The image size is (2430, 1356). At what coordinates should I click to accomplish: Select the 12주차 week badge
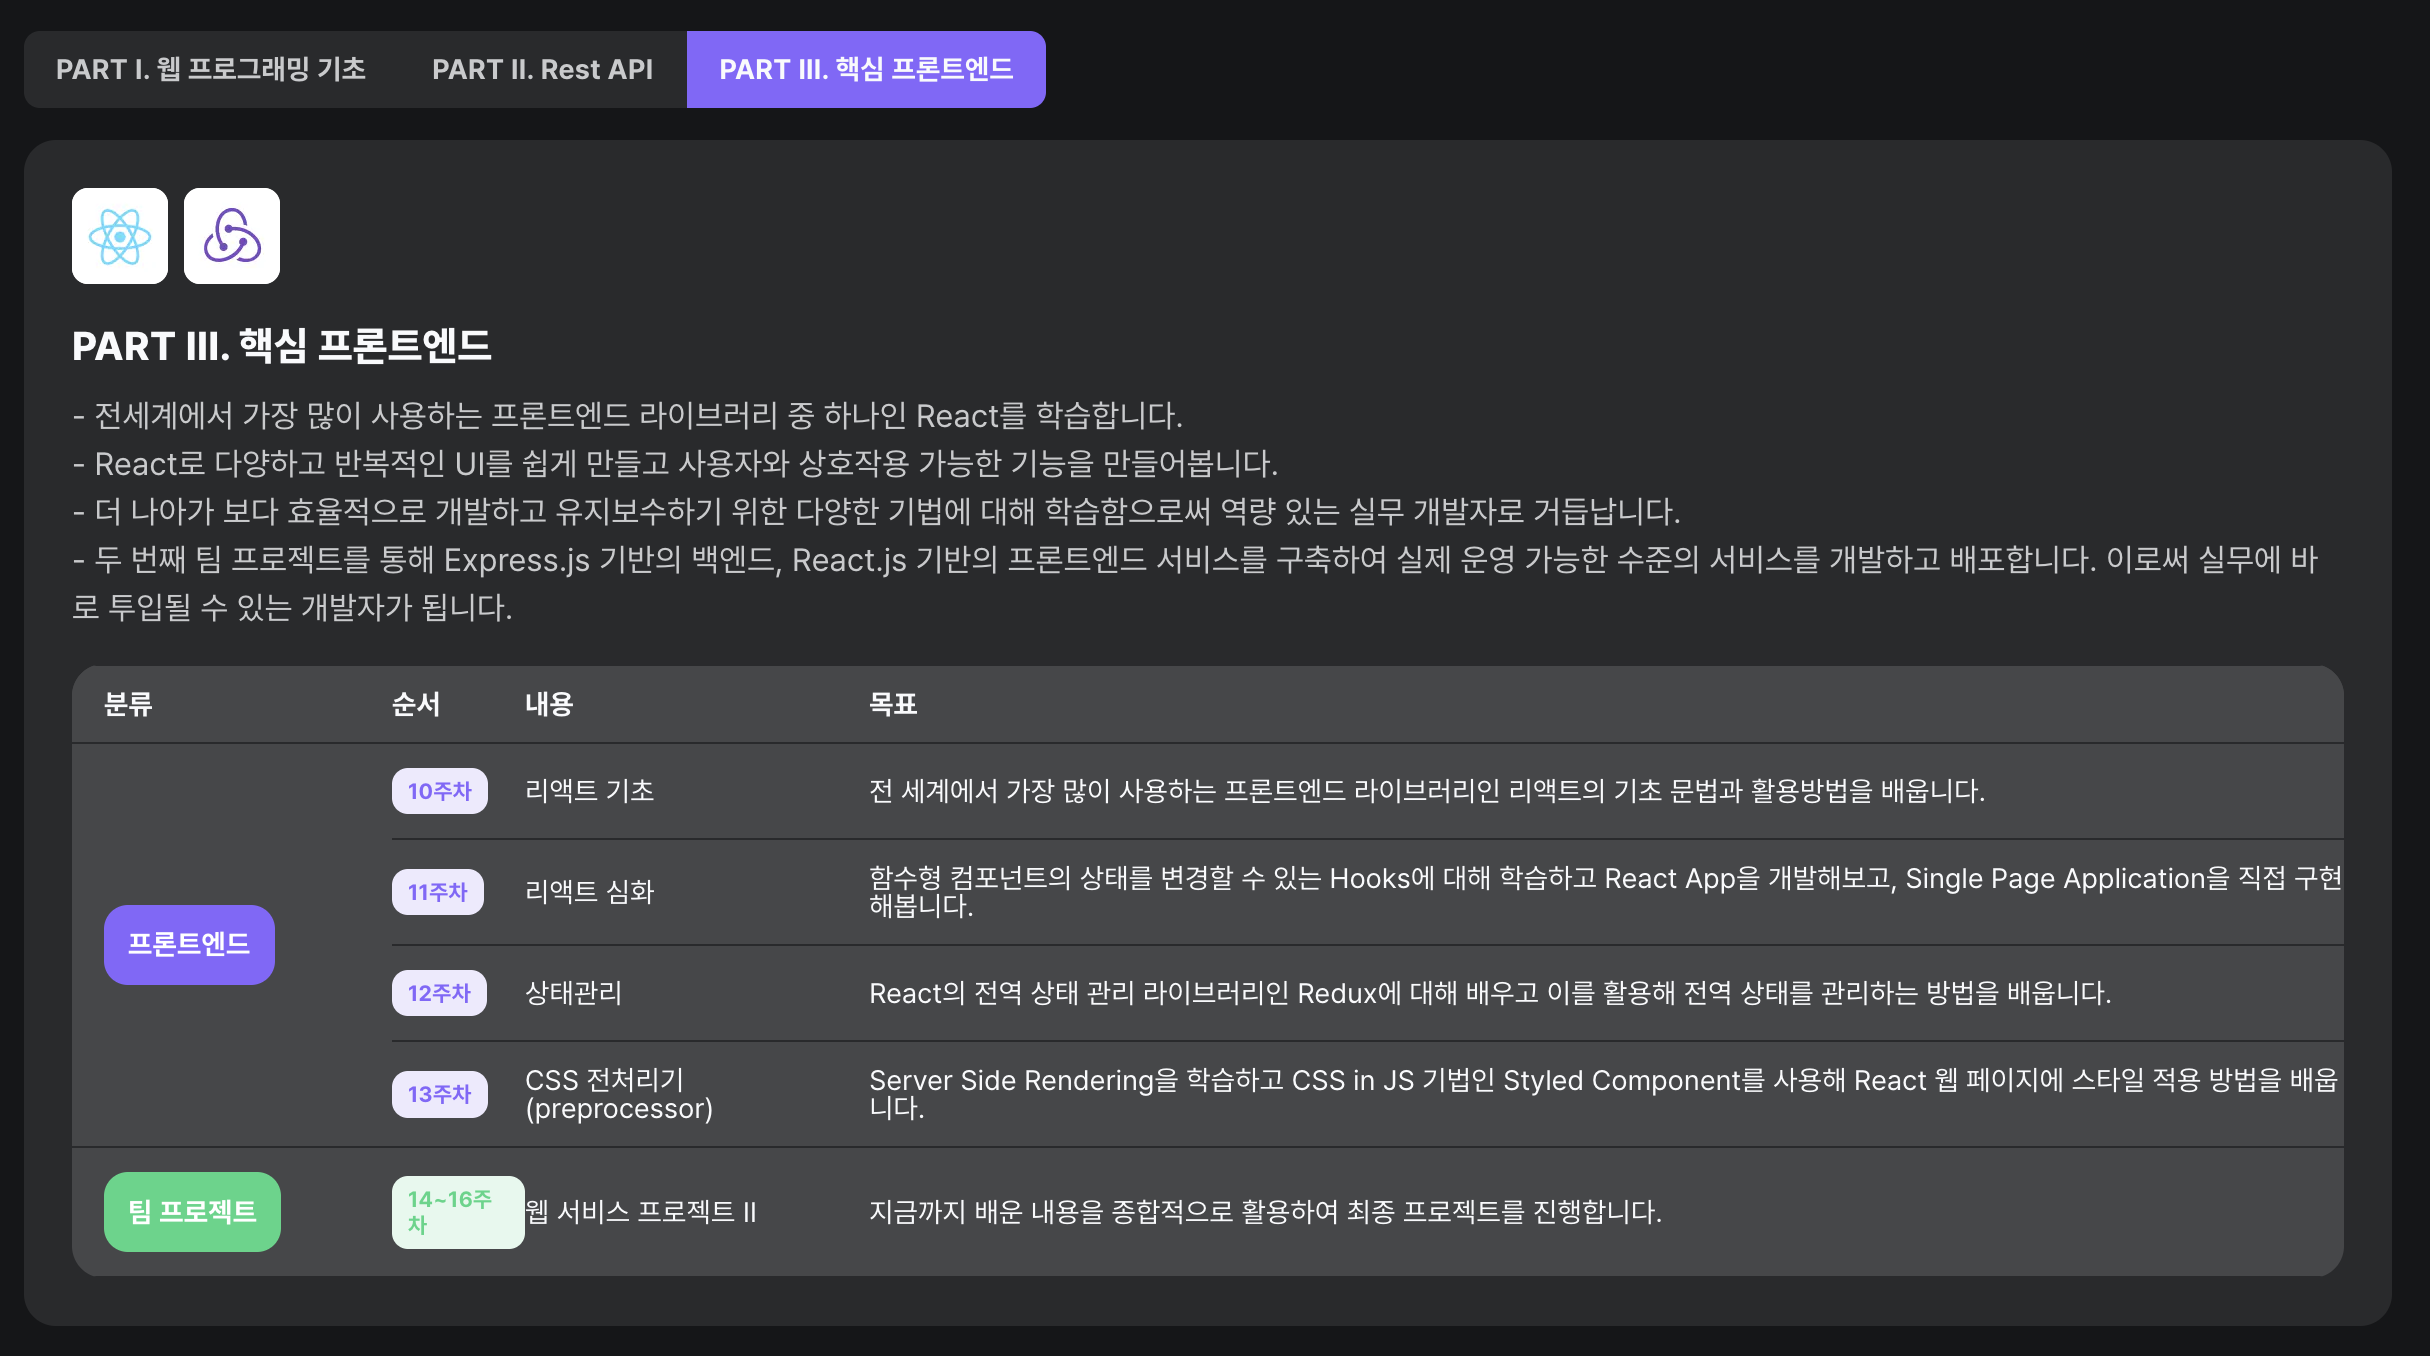439,993
